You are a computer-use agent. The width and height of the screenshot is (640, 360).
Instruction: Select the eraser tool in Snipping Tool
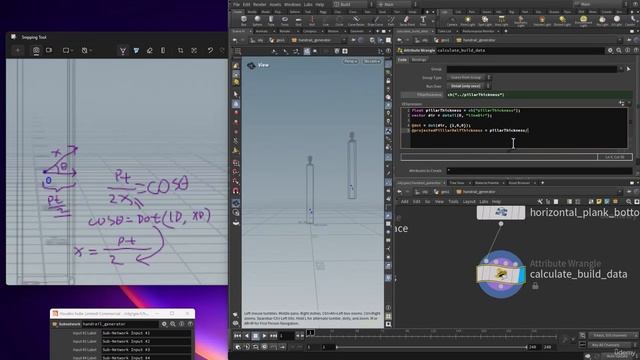pyautogui.click(x=149, y=50)
